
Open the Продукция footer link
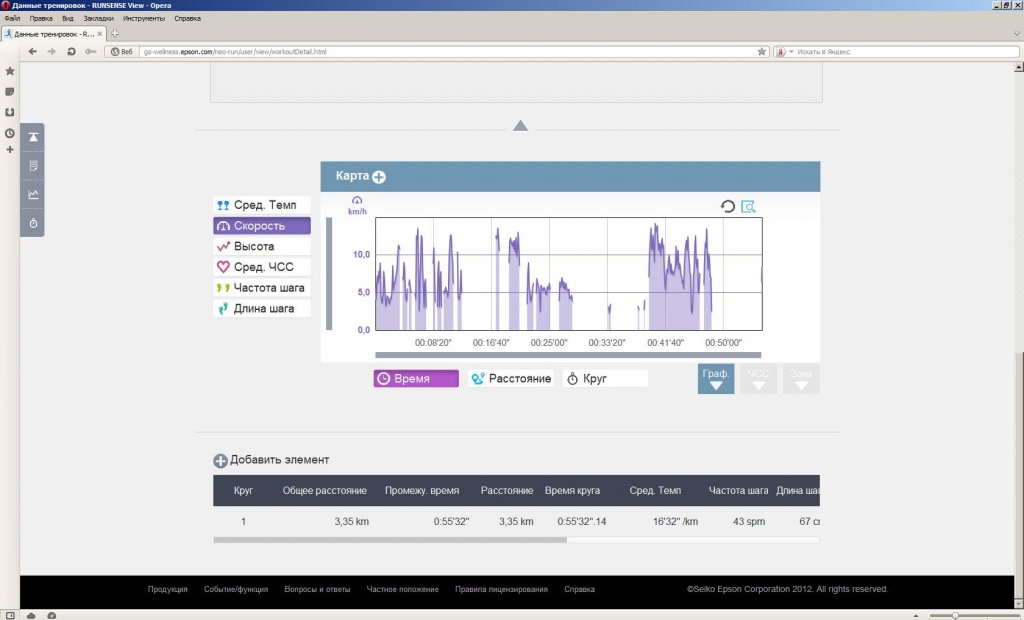pos(167,589)
